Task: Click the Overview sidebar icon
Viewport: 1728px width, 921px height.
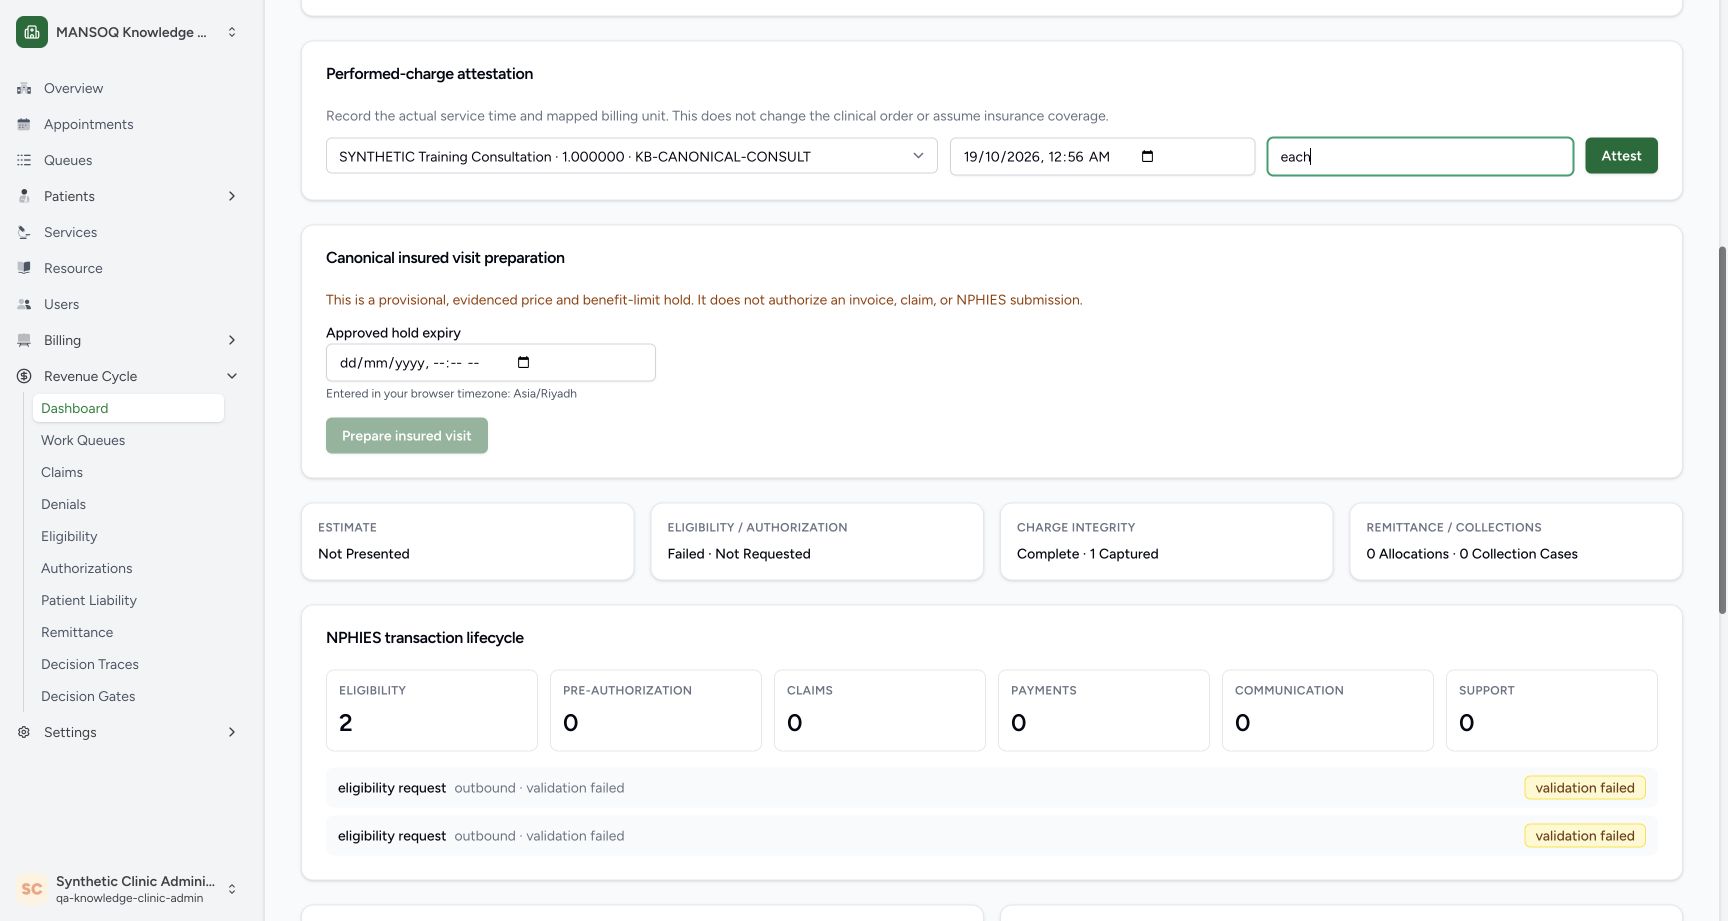Action: [24, 88]
